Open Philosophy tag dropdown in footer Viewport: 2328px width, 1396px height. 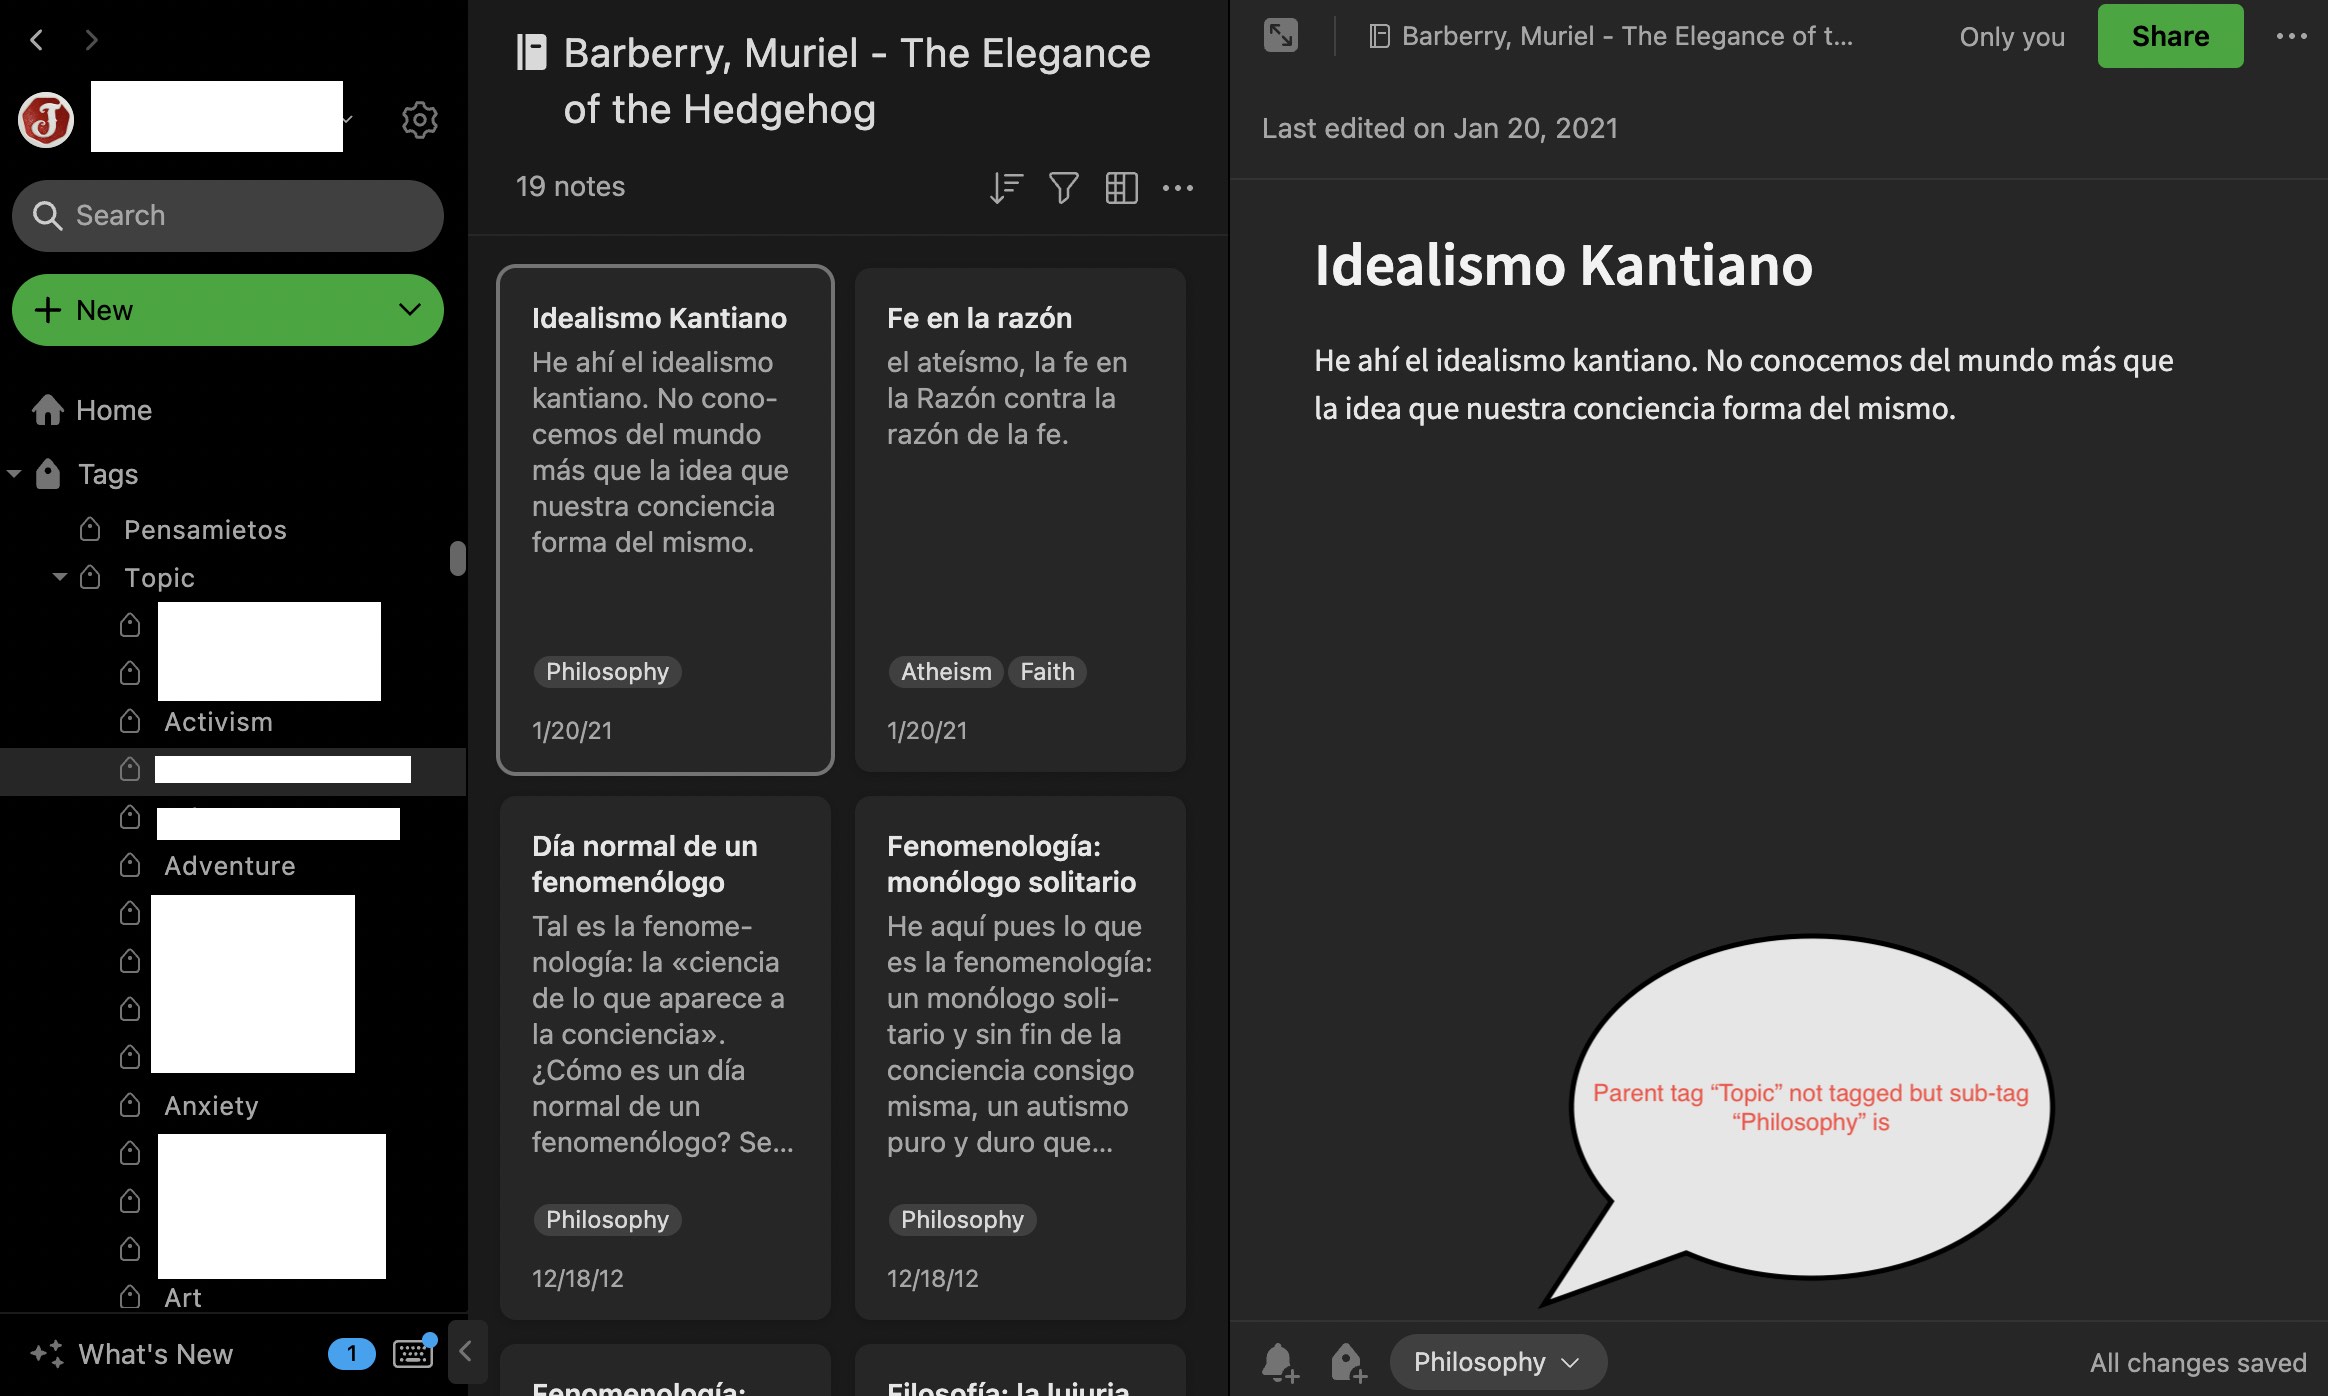[x=1497, y=1362]
